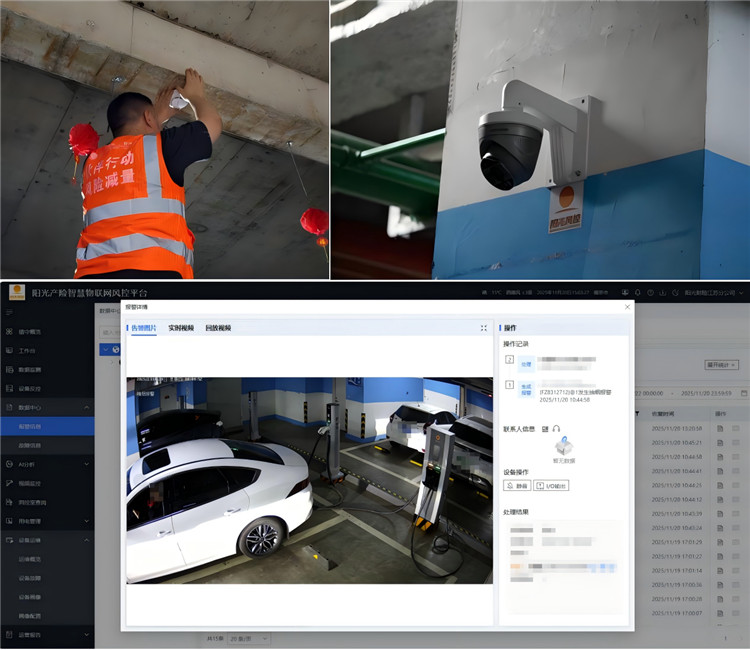Click the 阳光产险 platform logo
This screenshot has height=650, width=750.
(17, 292)
